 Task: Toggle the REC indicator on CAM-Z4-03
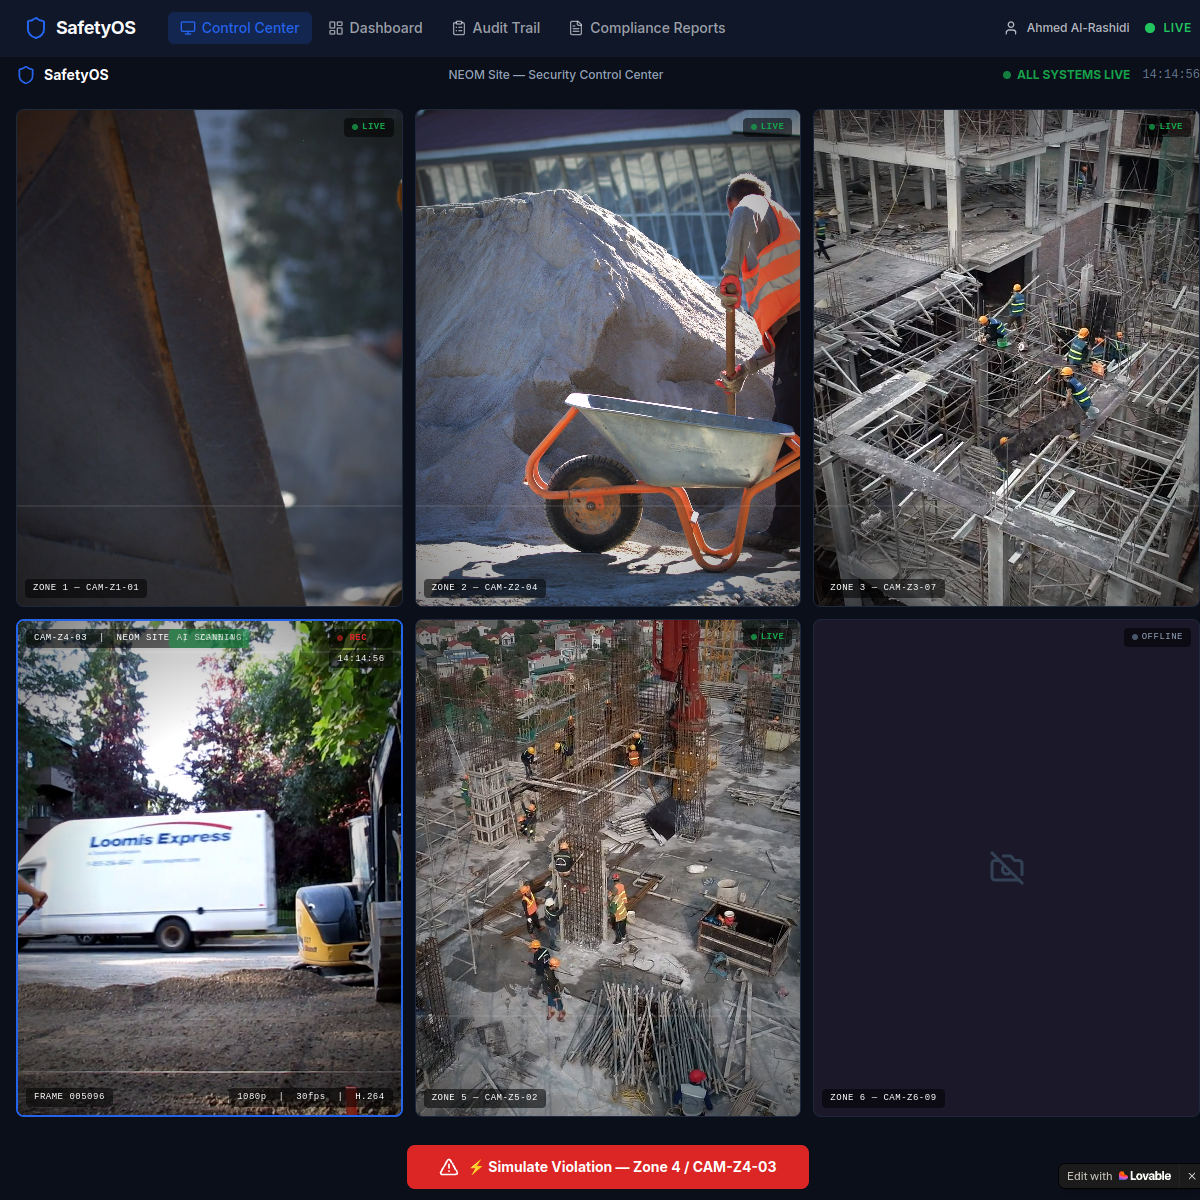click(356, 637)
